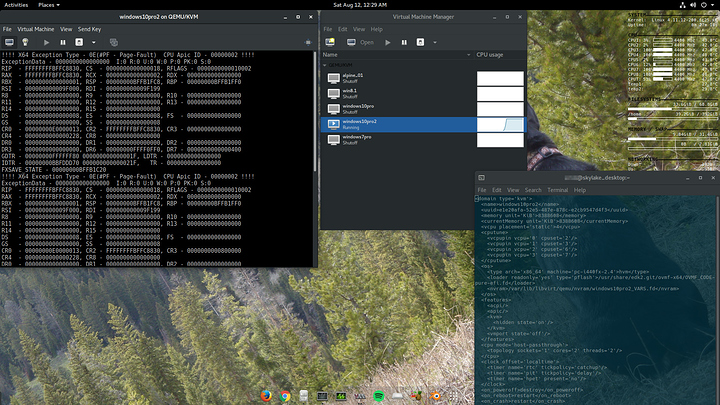720x405 pixels.
Task: Launch Firefox from the dock
Action: point(266,396)
